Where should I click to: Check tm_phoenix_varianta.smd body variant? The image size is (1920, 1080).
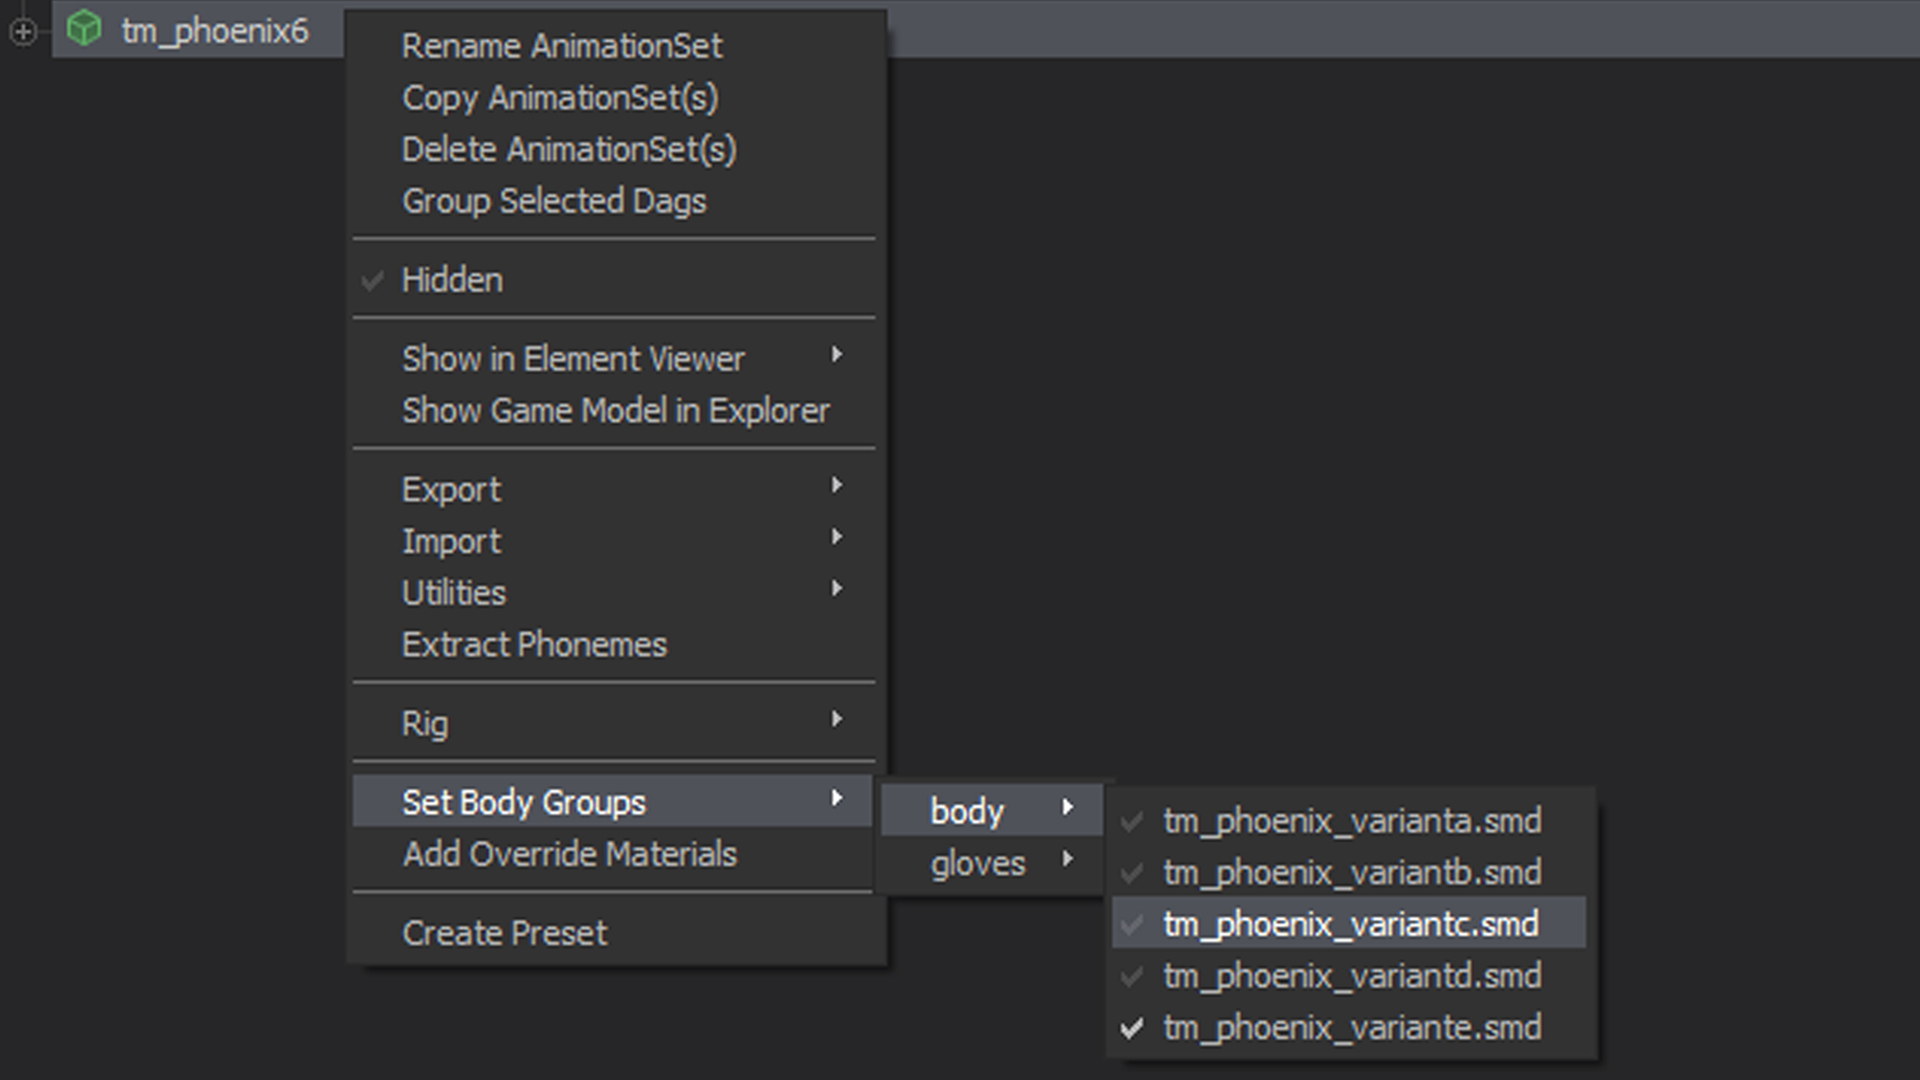pos(1350,821)
